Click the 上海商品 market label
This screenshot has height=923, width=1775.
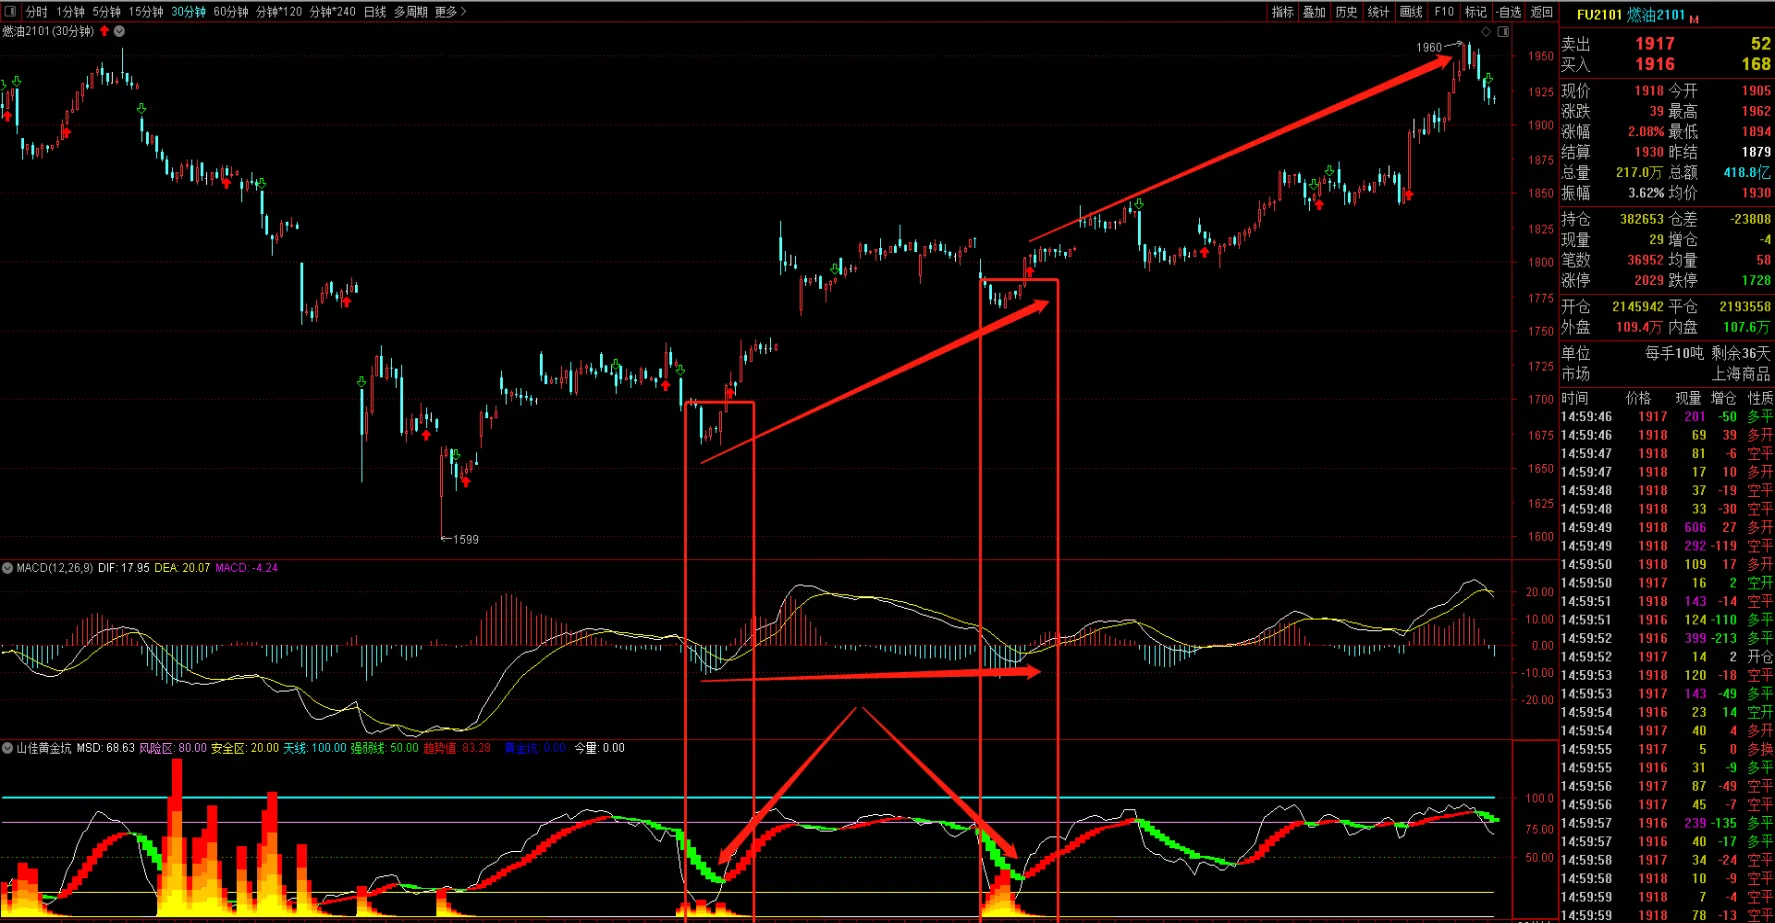coord(1741,374)
